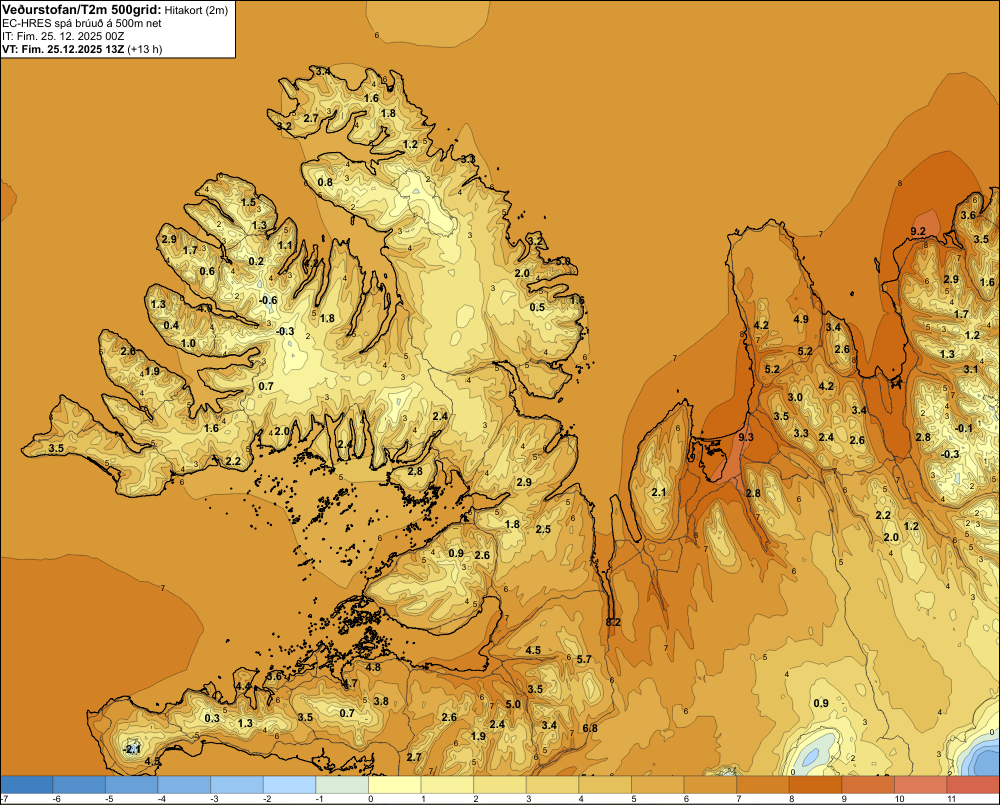Click the 3.0 temperature value on the map
1000x805 pixels.
(x=795, y=397)
